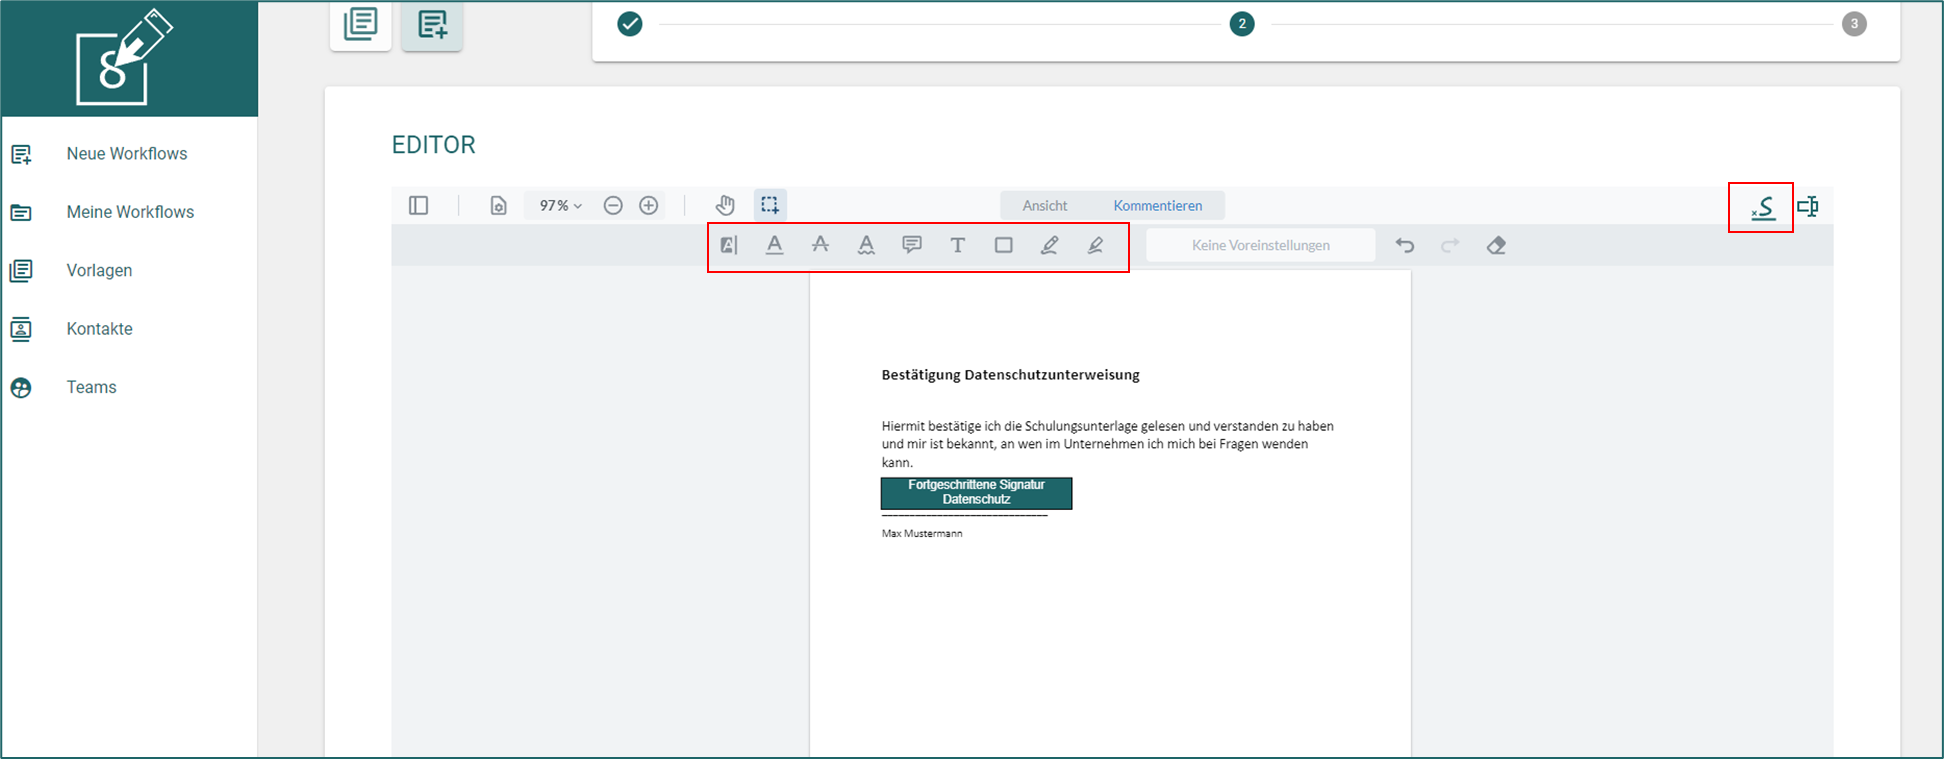Open the Vorlagen section

pyautogui.click(x=99, y=270)
